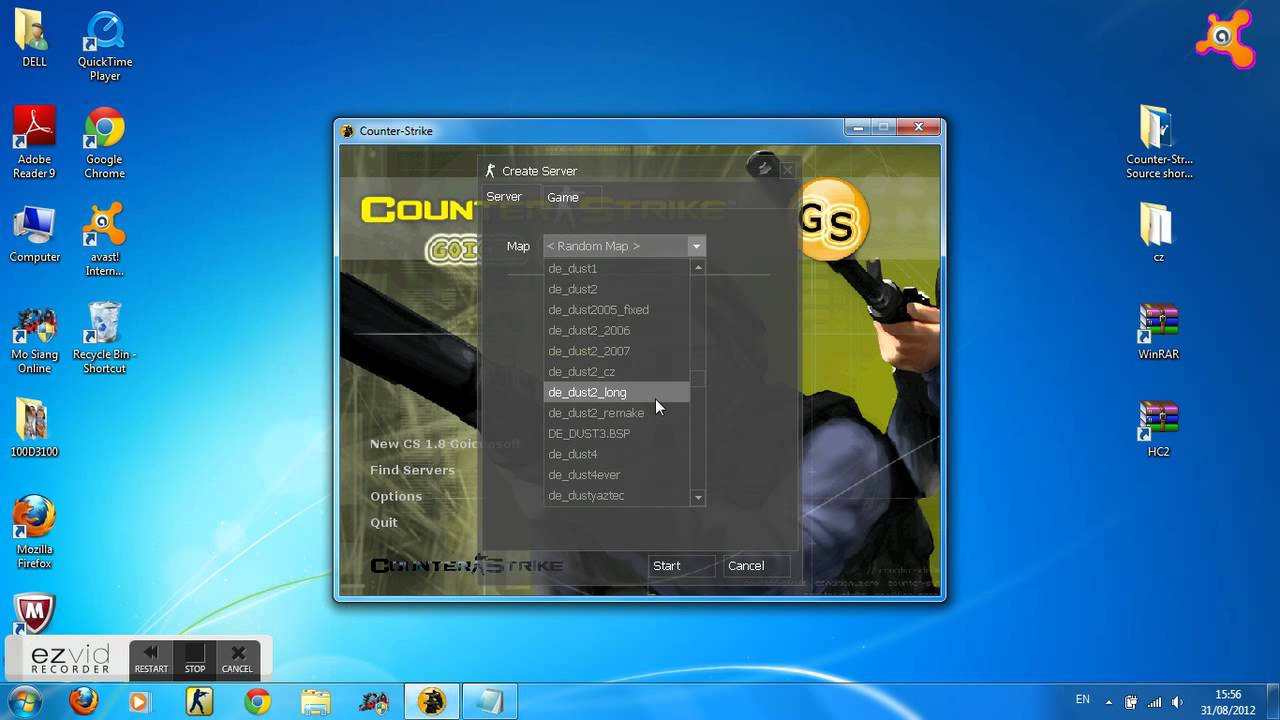Open Recycle Bin shortcut on desktop
Viewport: 1280px width, 720px height.
point(105,338)
